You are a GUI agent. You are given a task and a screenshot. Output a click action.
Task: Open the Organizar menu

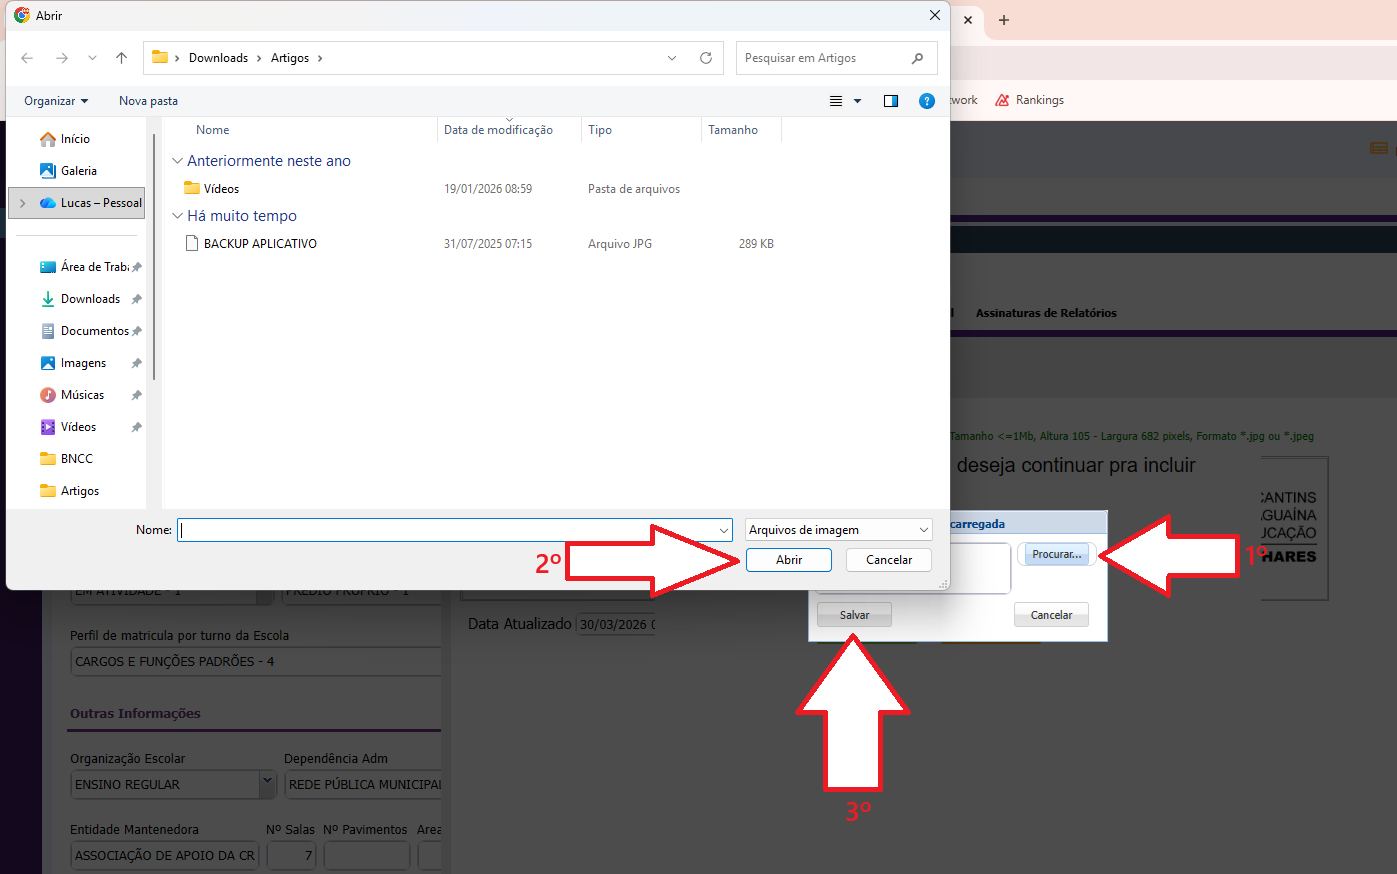click(56, 101)
